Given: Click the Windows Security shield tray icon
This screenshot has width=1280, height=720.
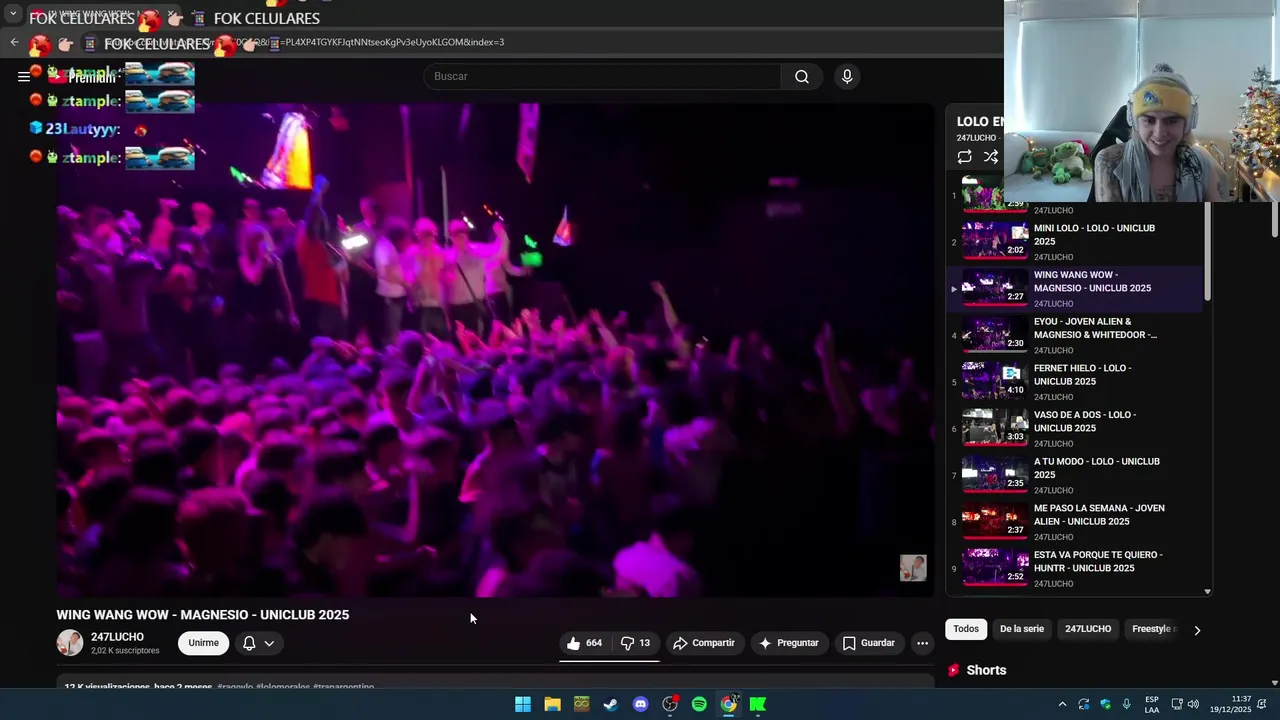Looking at the screenshot, I should click(x=1105, y=704).
